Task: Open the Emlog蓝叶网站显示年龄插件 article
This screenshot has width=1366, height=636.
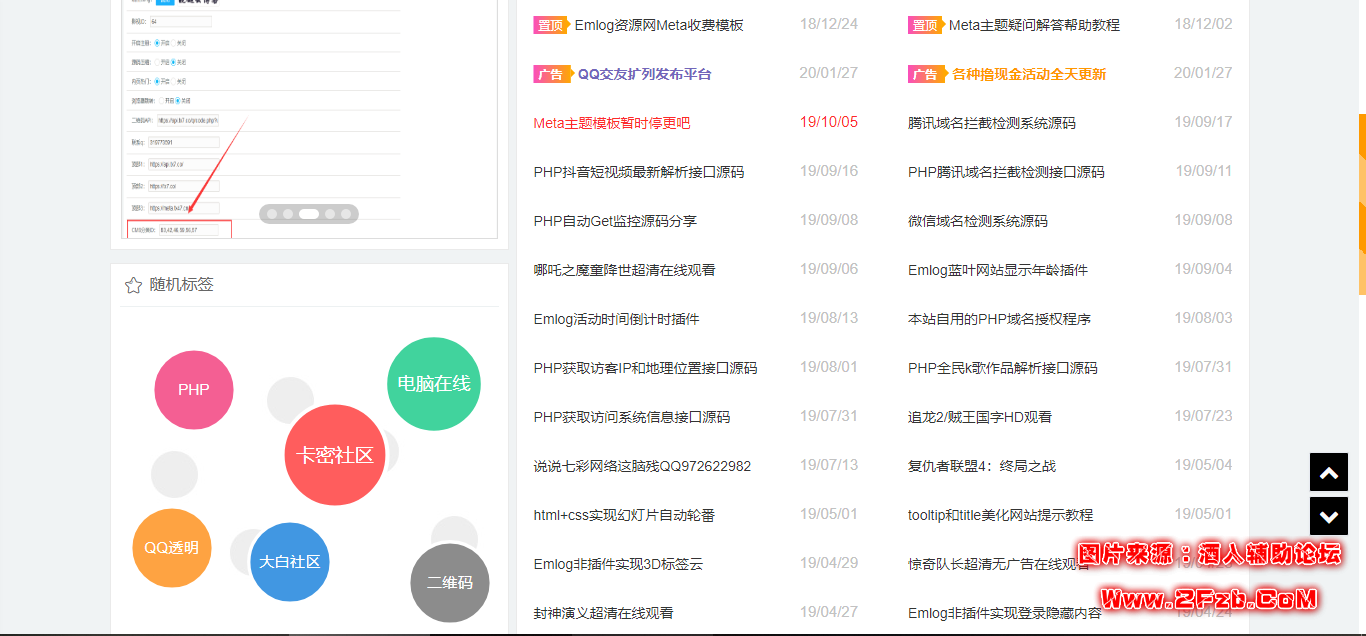Action: tap(997, 270)
